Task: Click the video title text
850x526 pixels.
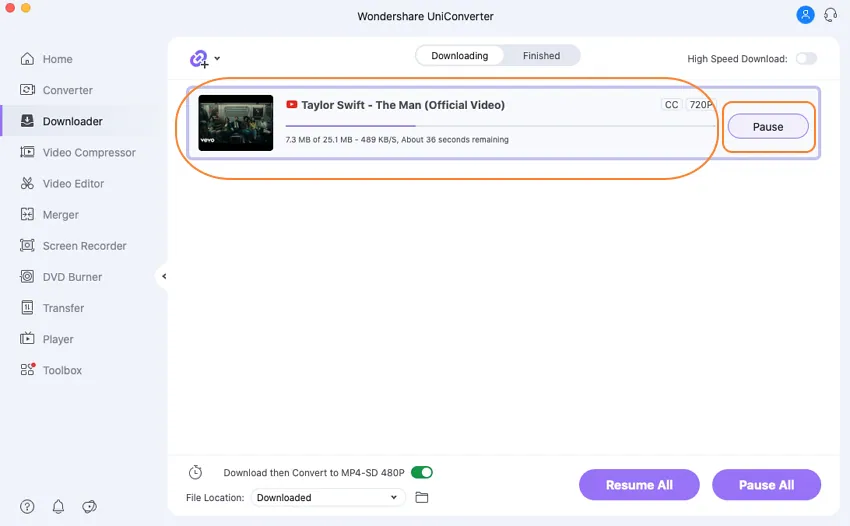Action: pos(403,105)
